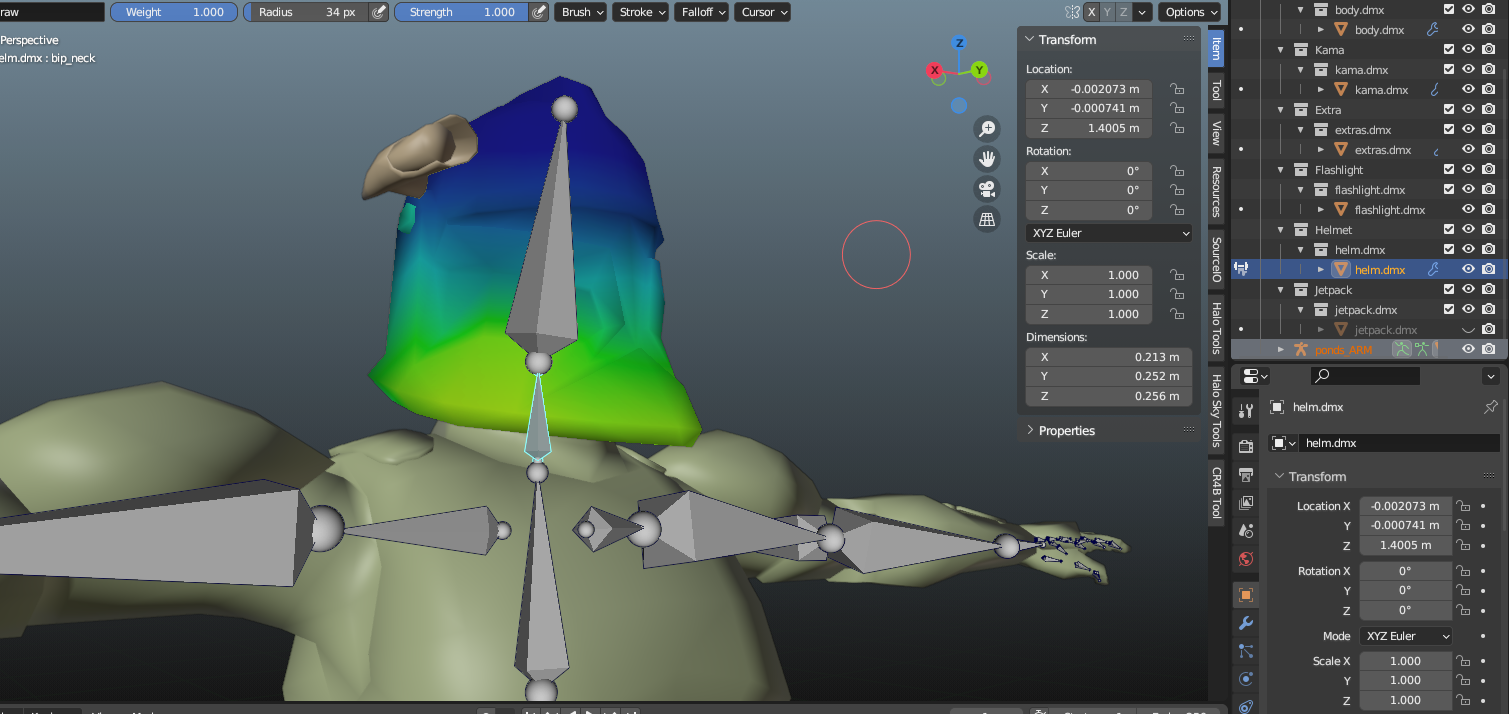Switch to the Halo Tools sidebar tab

[1216, 329]
